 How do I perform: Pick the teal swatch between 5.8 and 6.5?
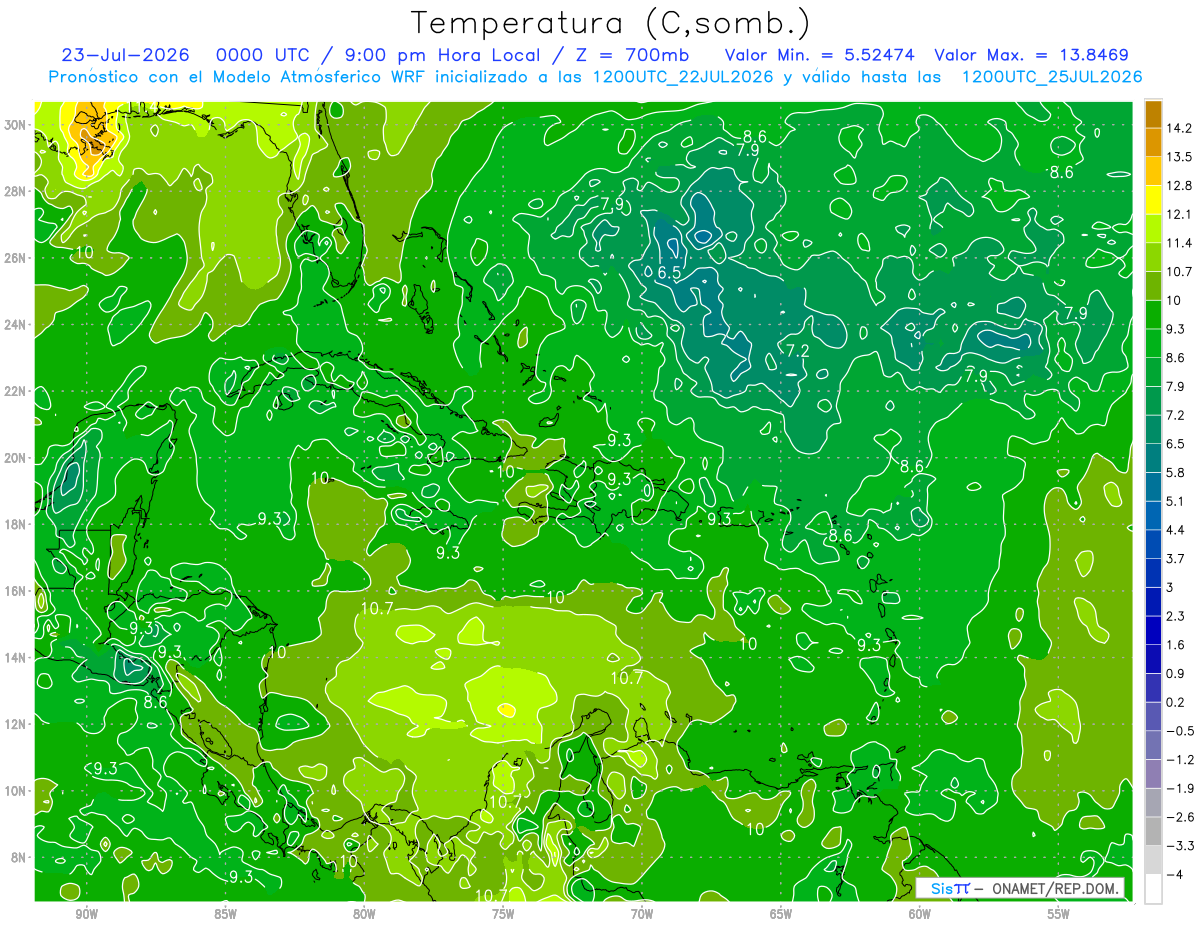(x=1152, y=458)
